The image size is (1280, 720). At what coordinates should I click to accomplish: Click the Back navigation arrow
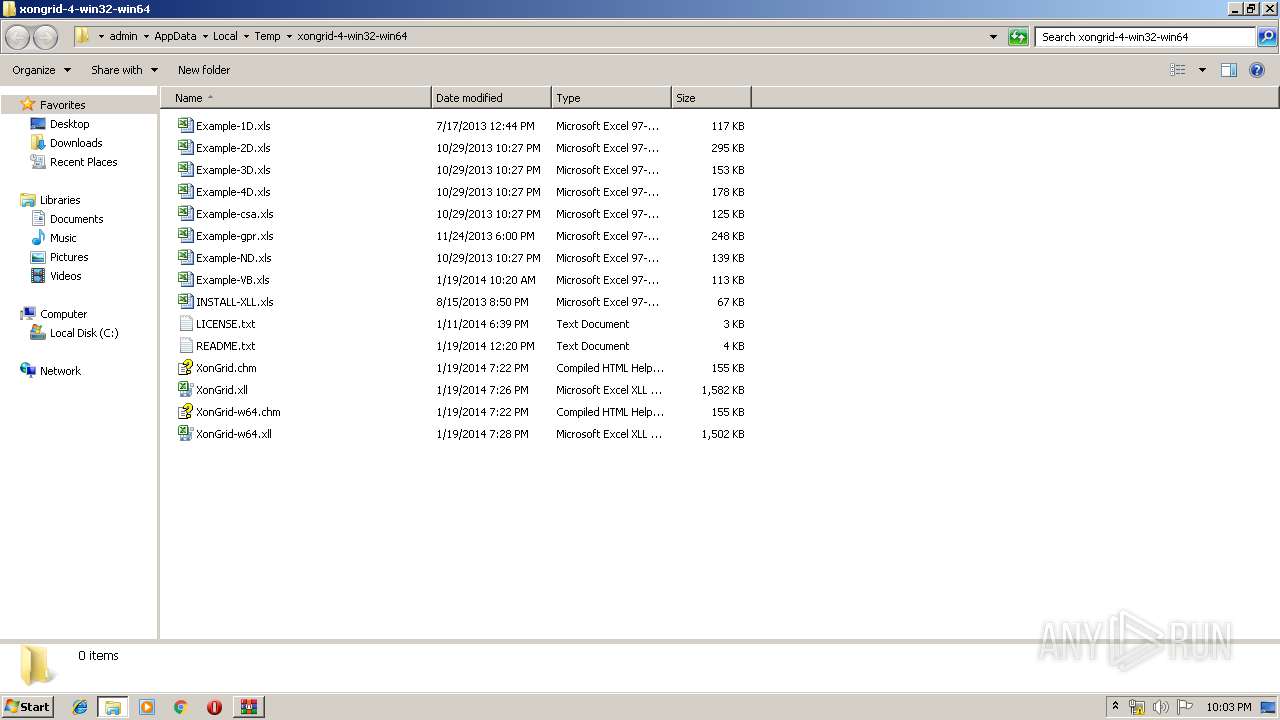coord(18,37)
